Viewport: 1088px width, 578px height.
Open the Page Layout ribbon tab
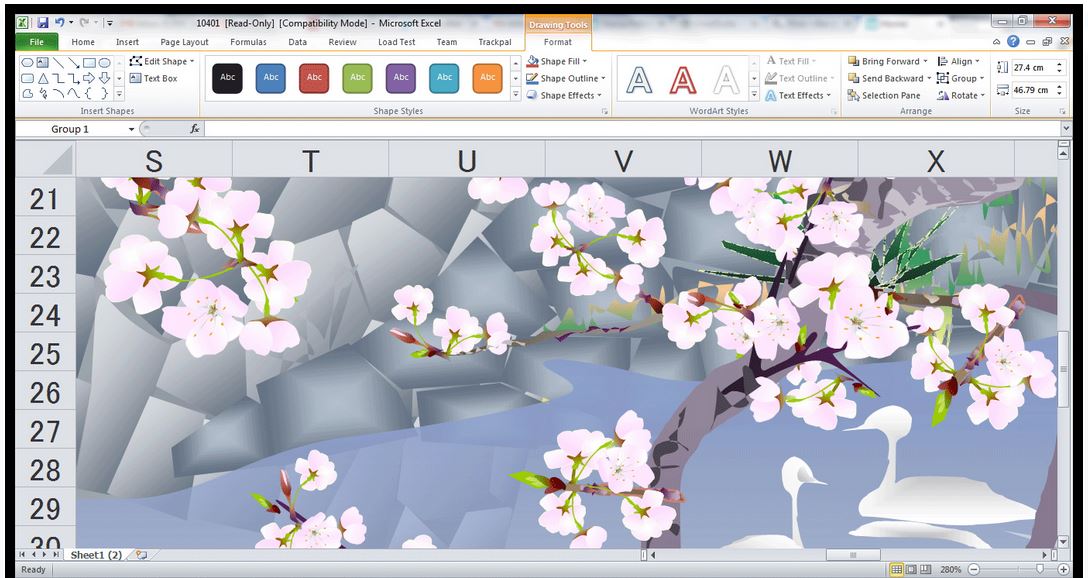tap(184, 42)
